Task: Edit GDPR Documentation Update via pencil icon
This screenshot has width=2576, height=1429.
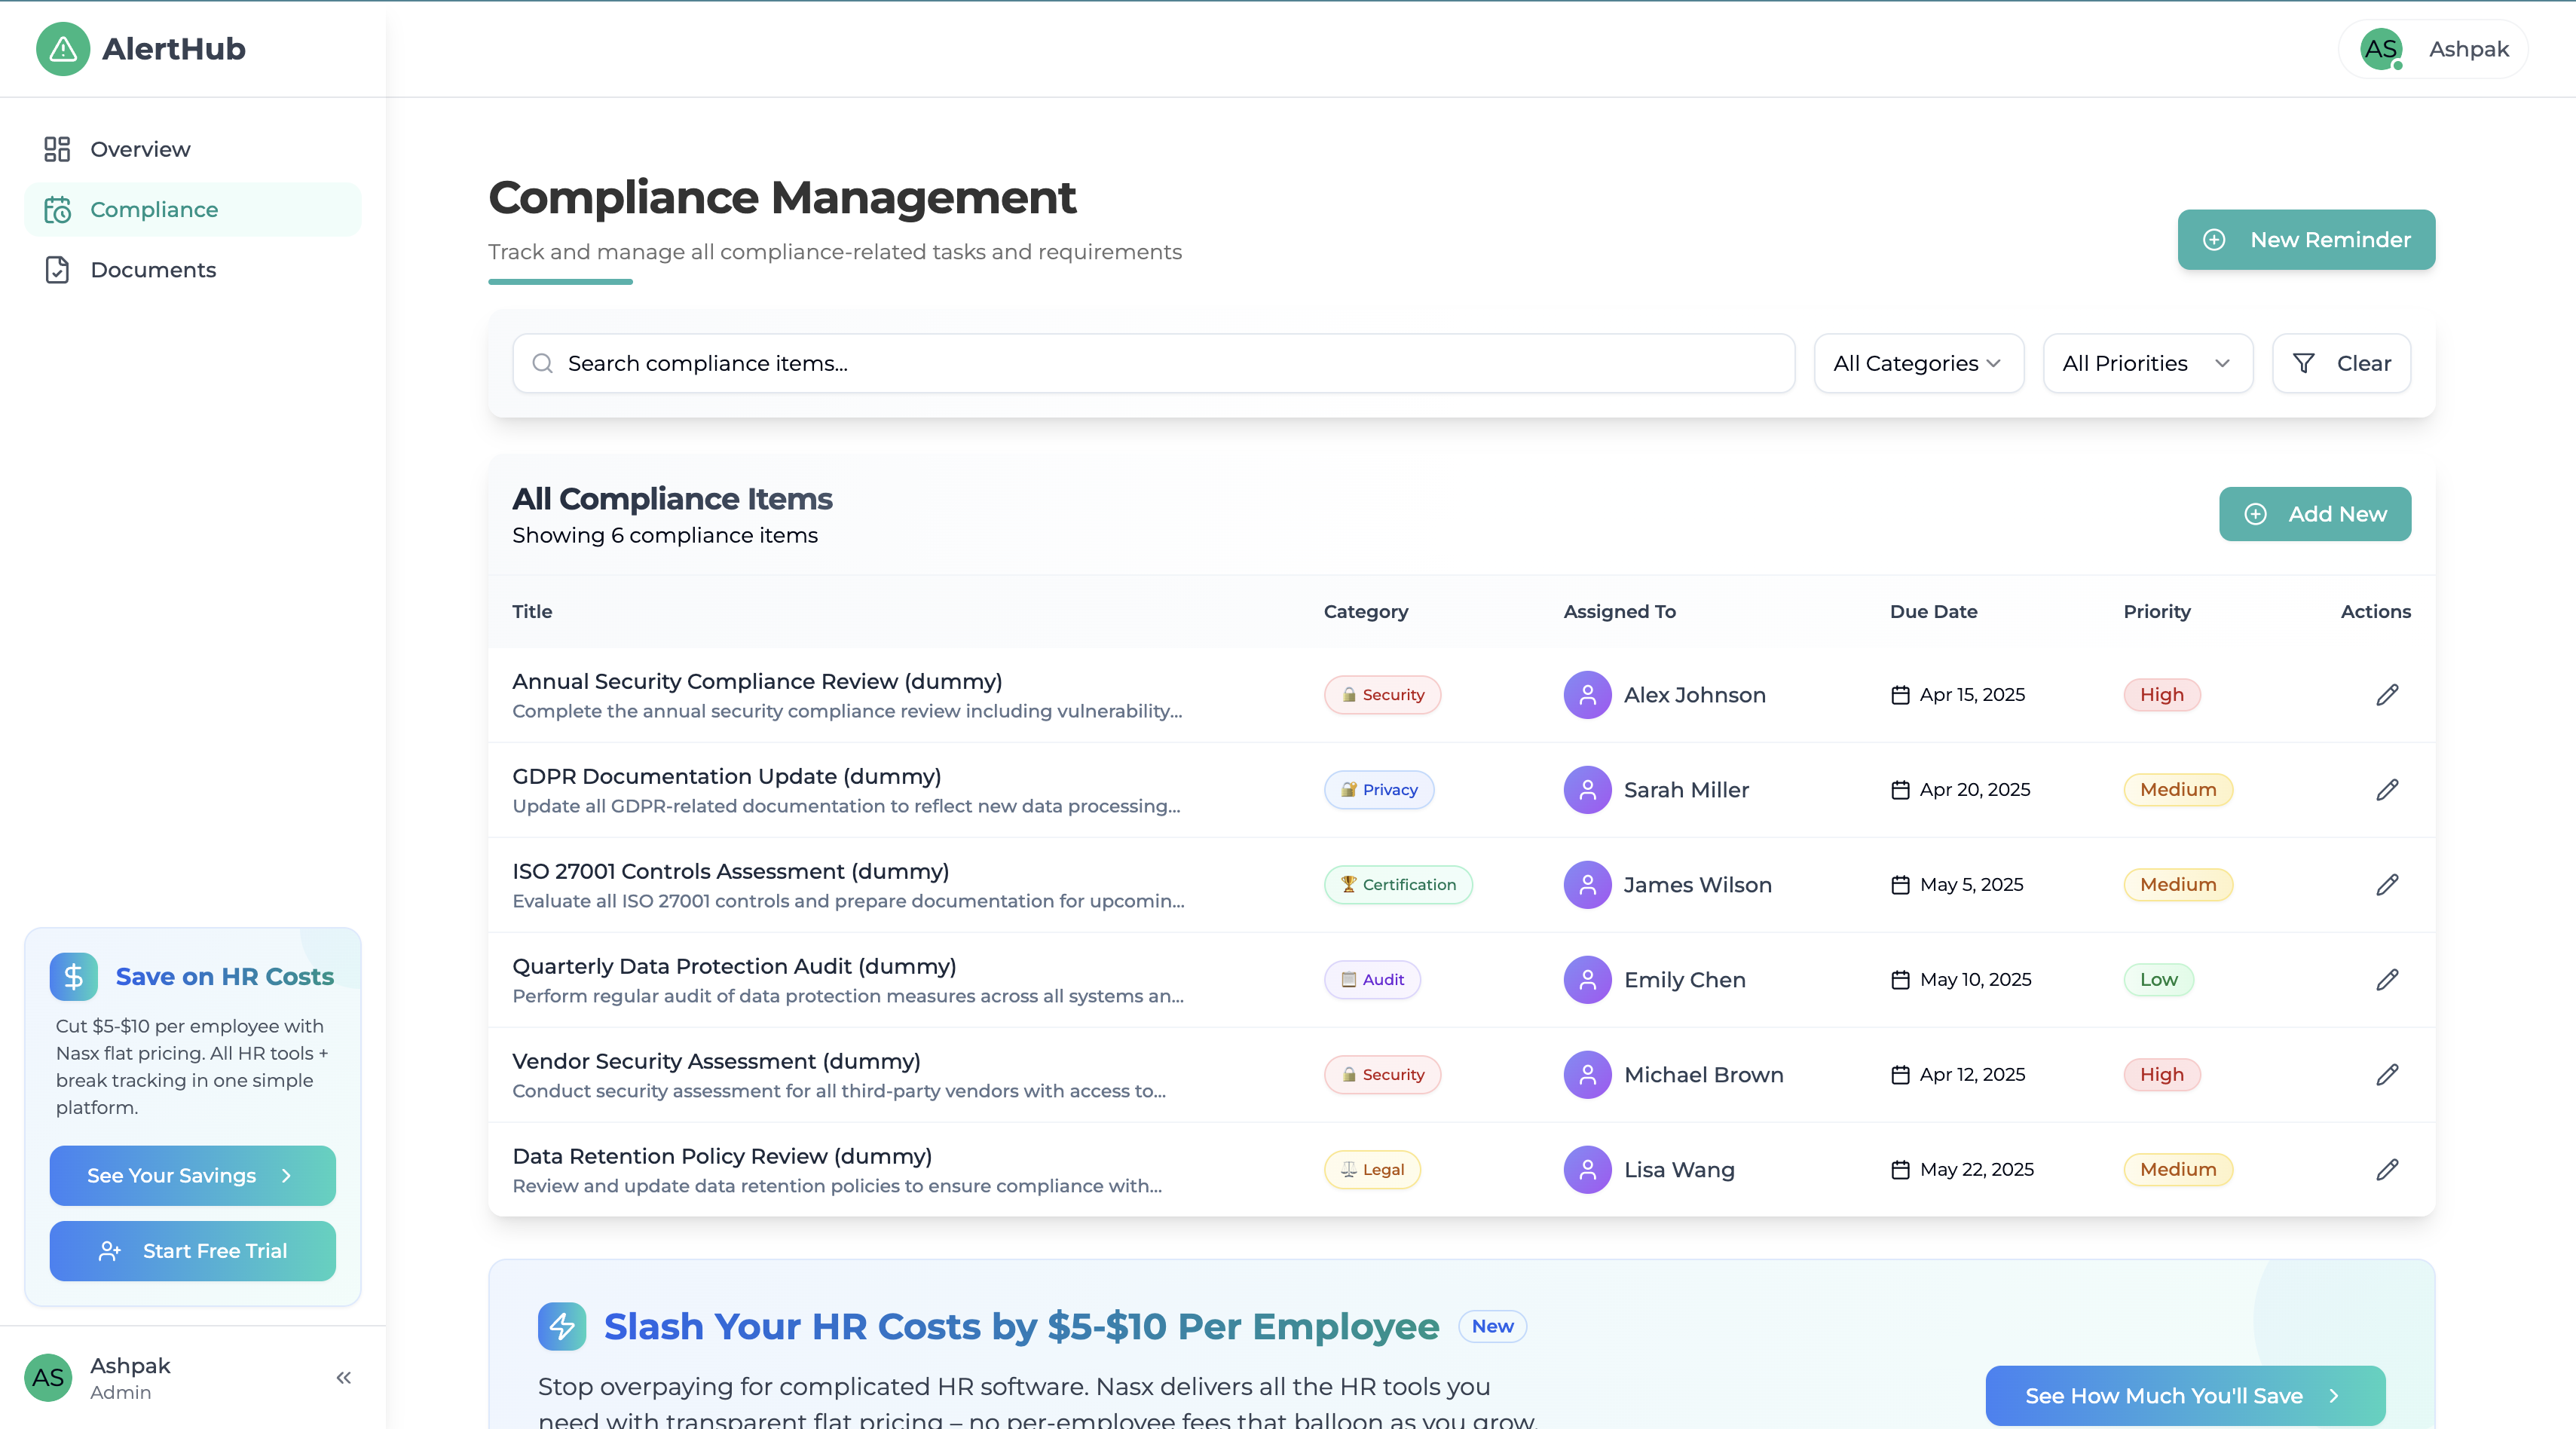Action: [x=2387, y=790]
